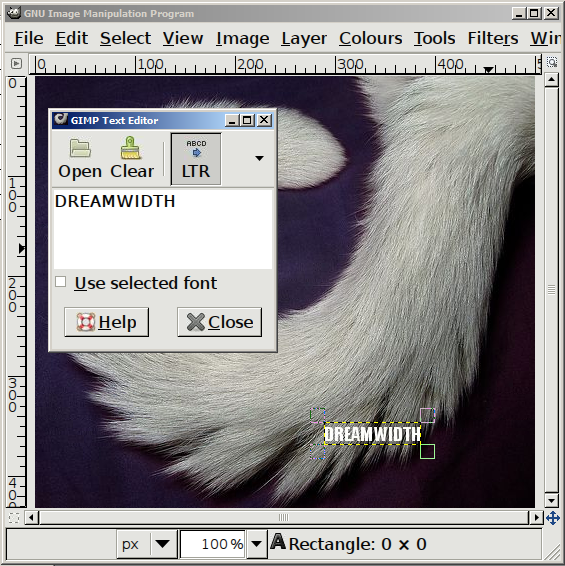Viewport: 565px width, 566px height.
Task: Open the Layer menu
Action: [x=304, y=38]
